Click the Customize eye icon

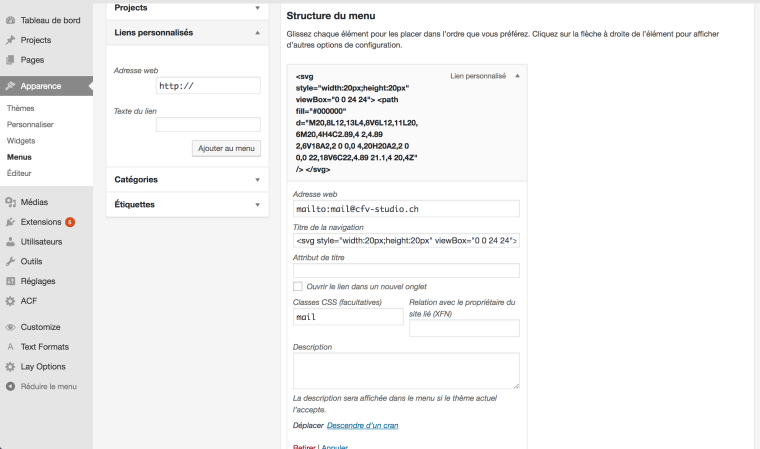(10, 327)
